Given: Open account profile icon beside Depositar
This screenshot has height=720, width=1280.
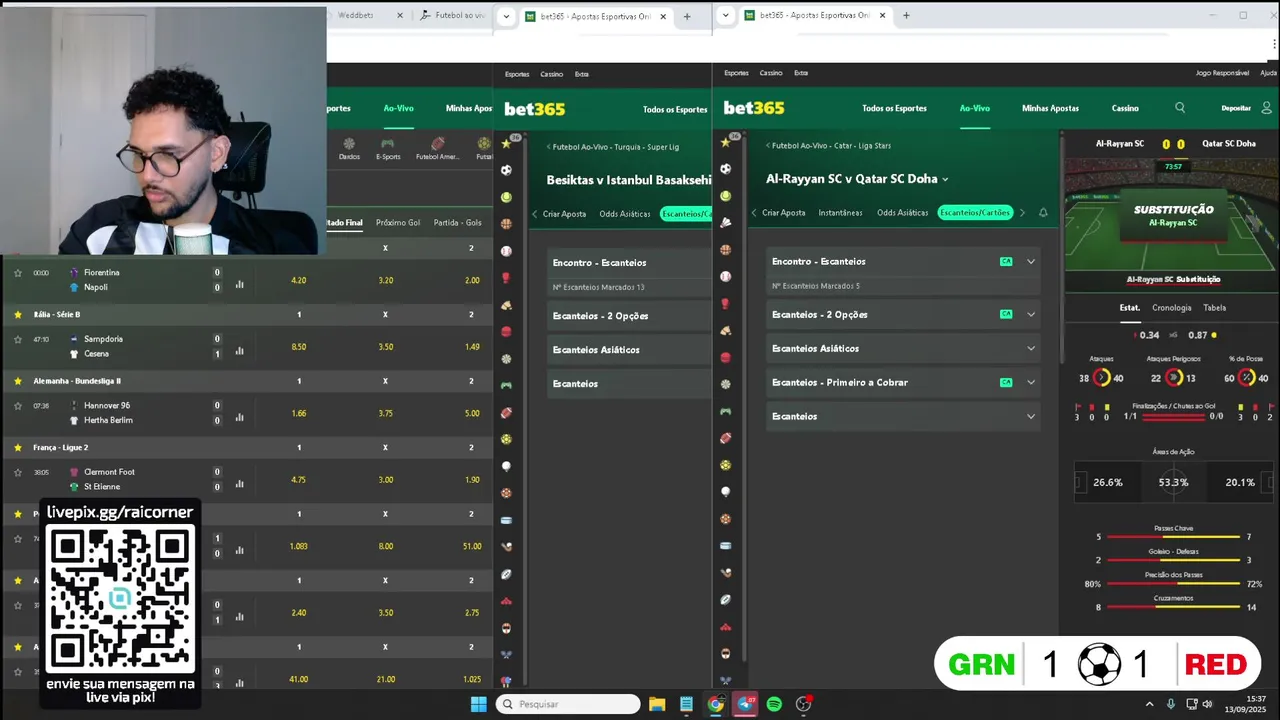Looking at the screenshot, I should click(x=1266, y=108).
